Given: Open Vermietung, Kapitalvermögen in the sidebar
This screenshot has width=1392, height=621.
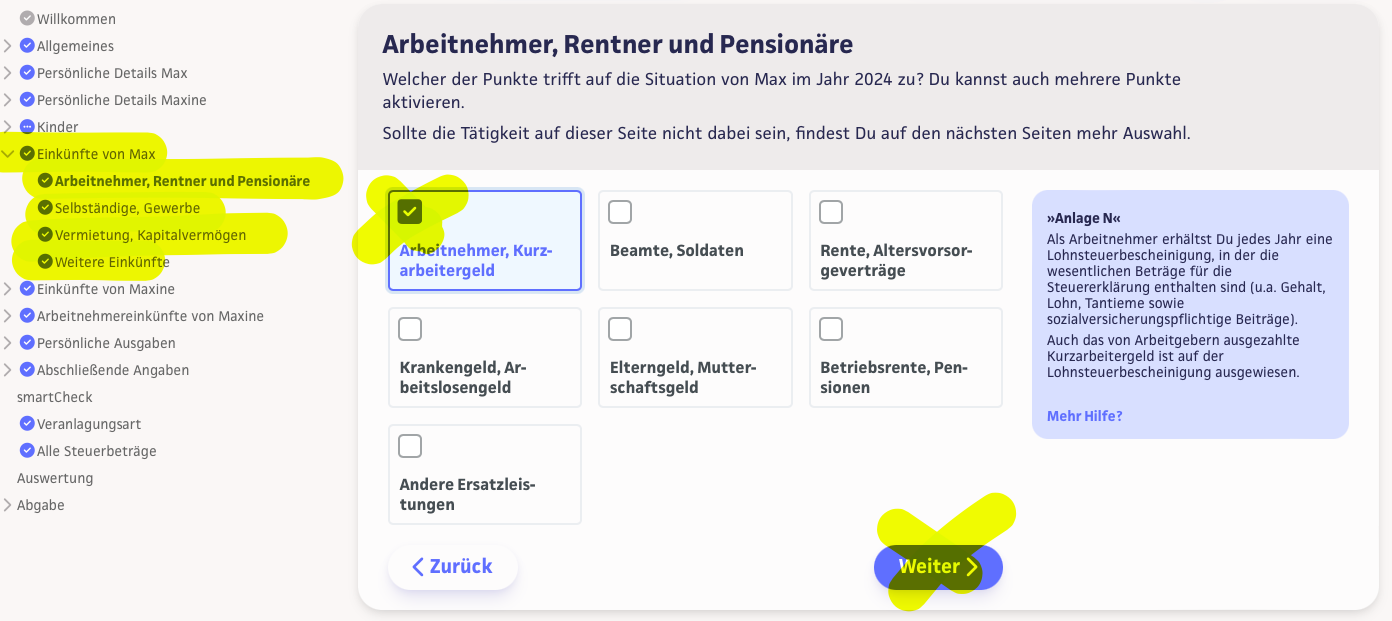Looking at the screenshot, I should 150,235.
